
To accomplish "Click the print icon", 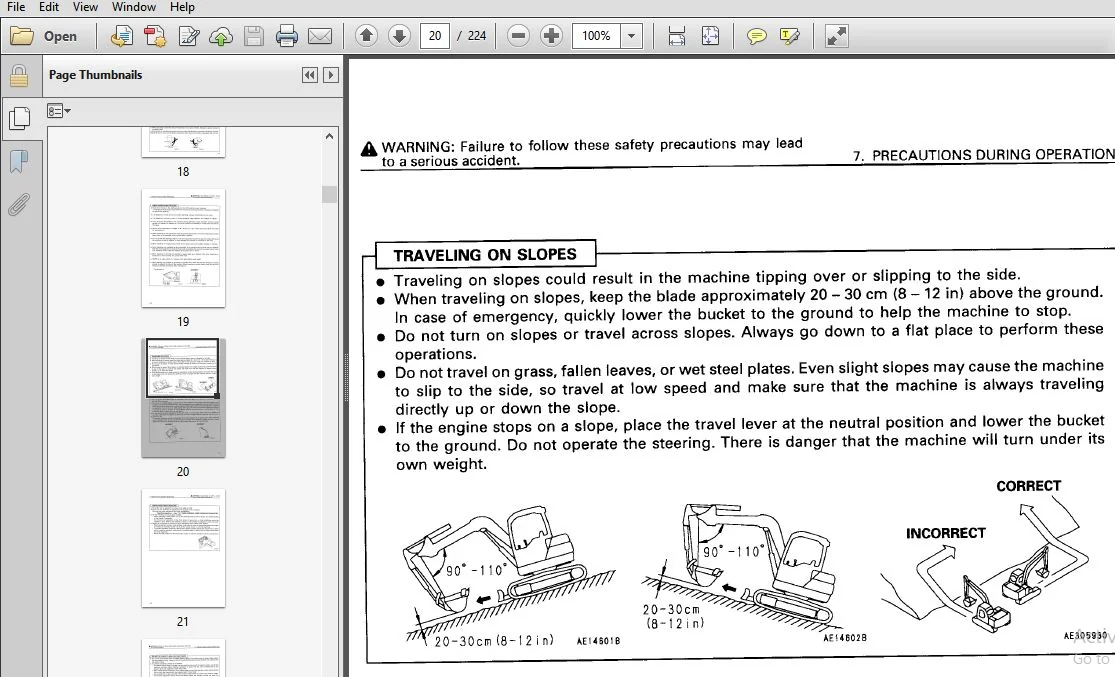I will (x=287, y=36).
